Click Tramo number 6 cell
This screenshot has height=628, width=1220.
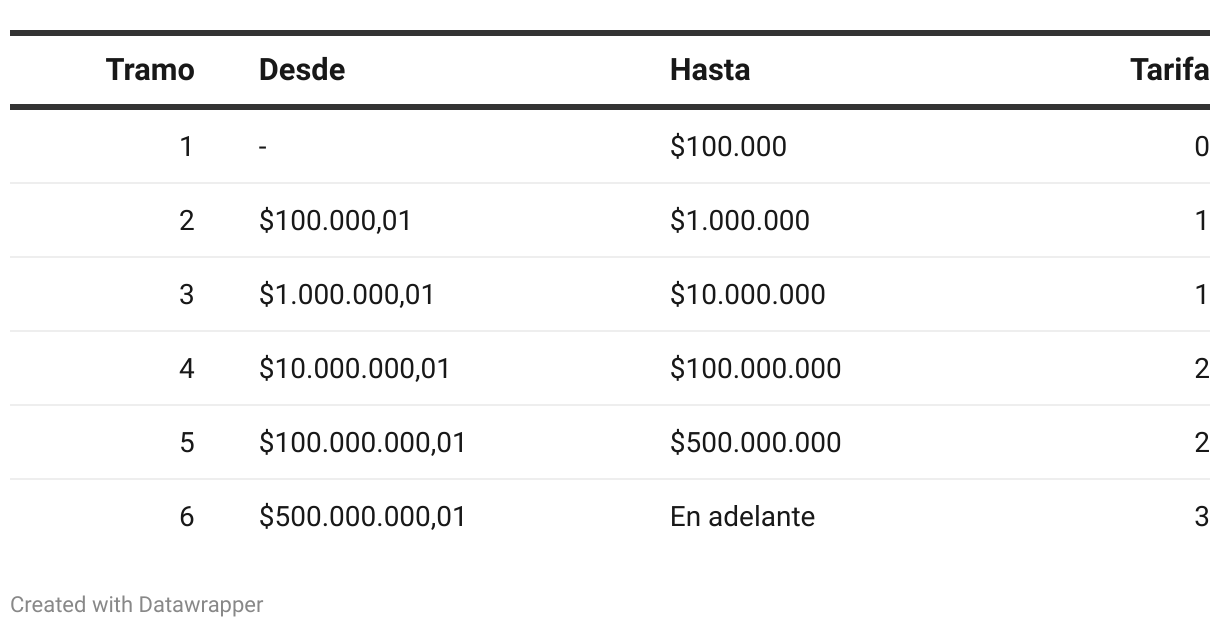coord(187,517)
